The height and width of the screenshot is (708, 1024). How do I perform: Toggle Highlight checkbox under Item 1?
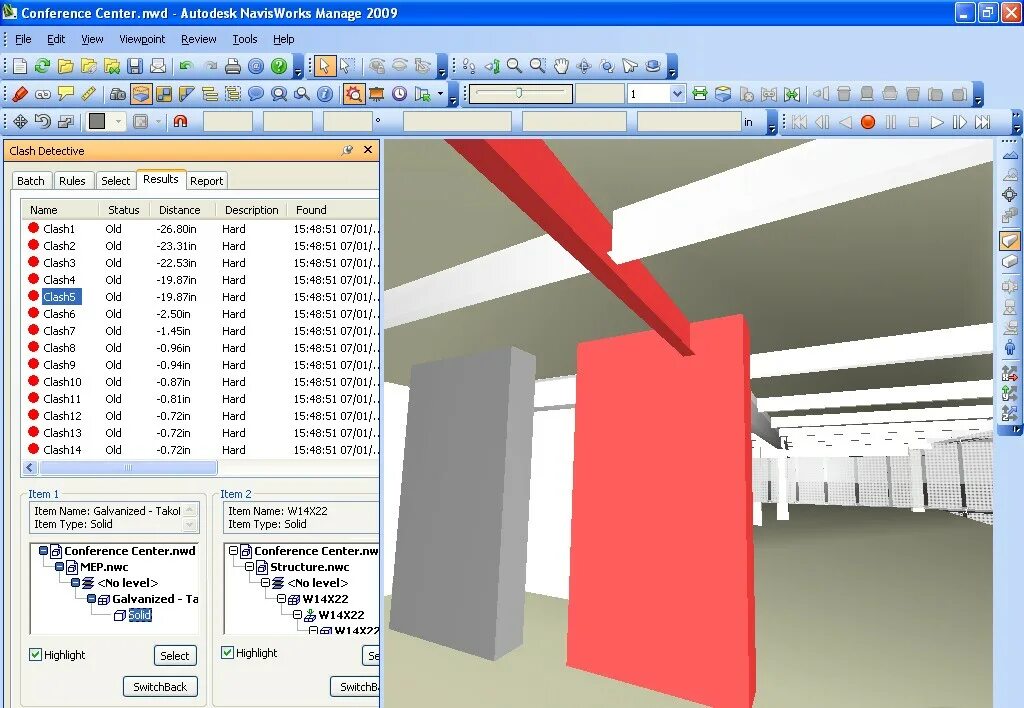pos(36,654)
